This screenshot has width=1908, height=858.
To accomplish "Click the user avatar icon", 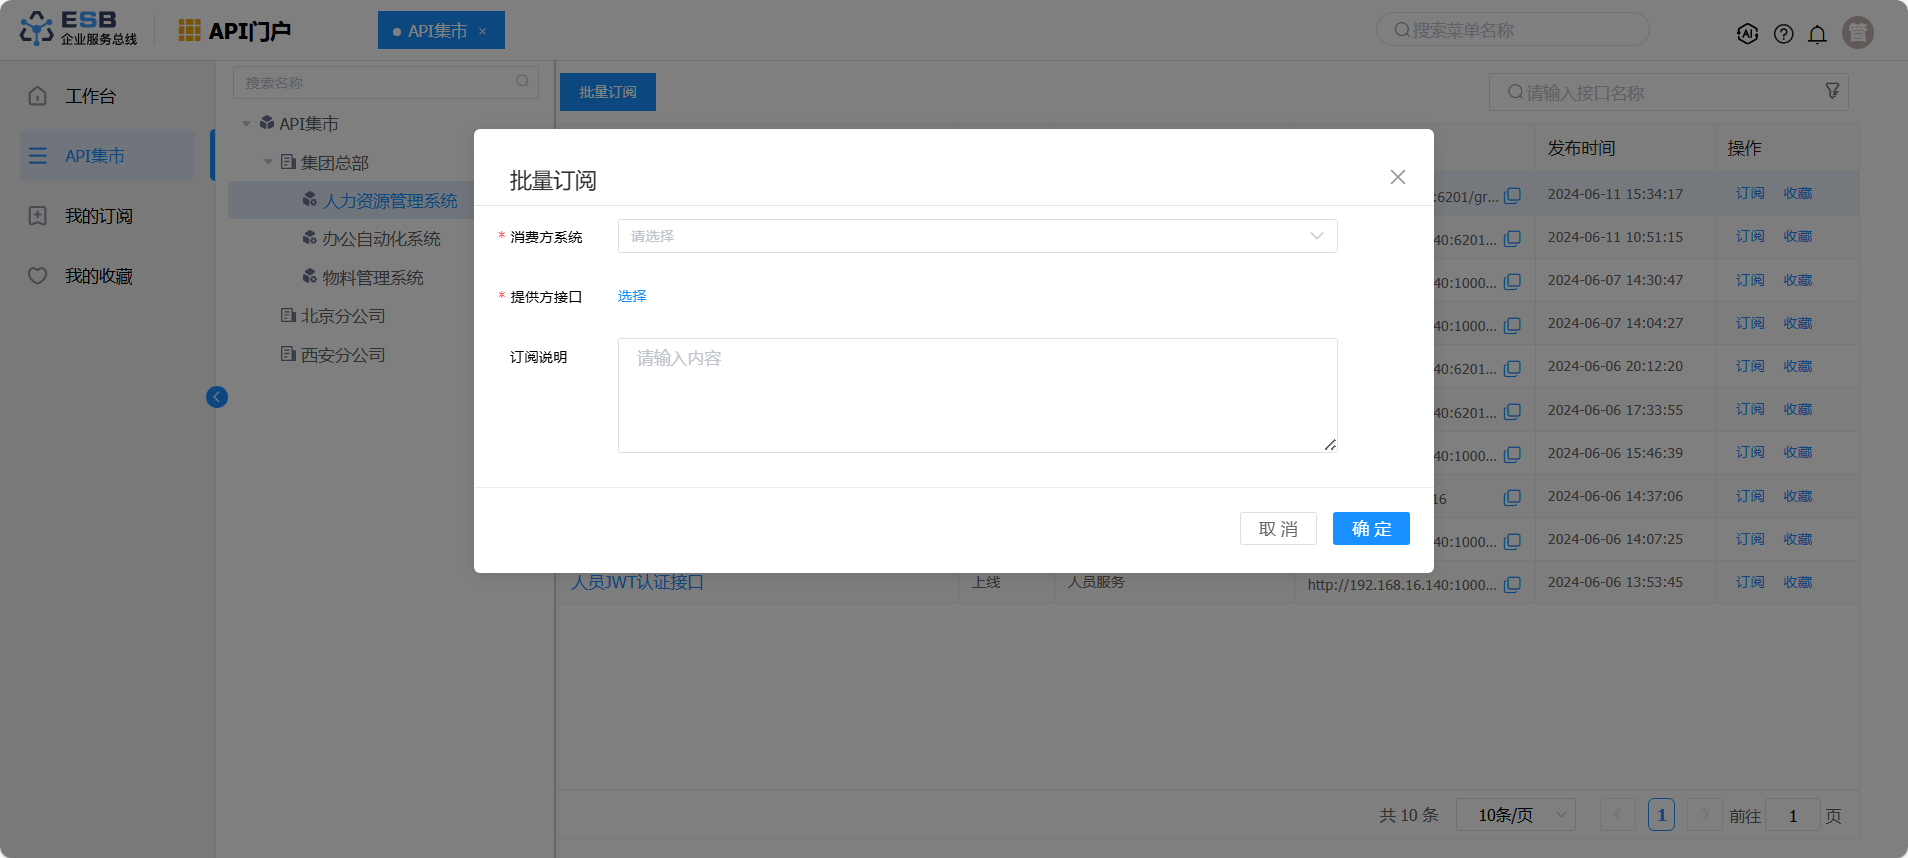I will point(1858,33).
